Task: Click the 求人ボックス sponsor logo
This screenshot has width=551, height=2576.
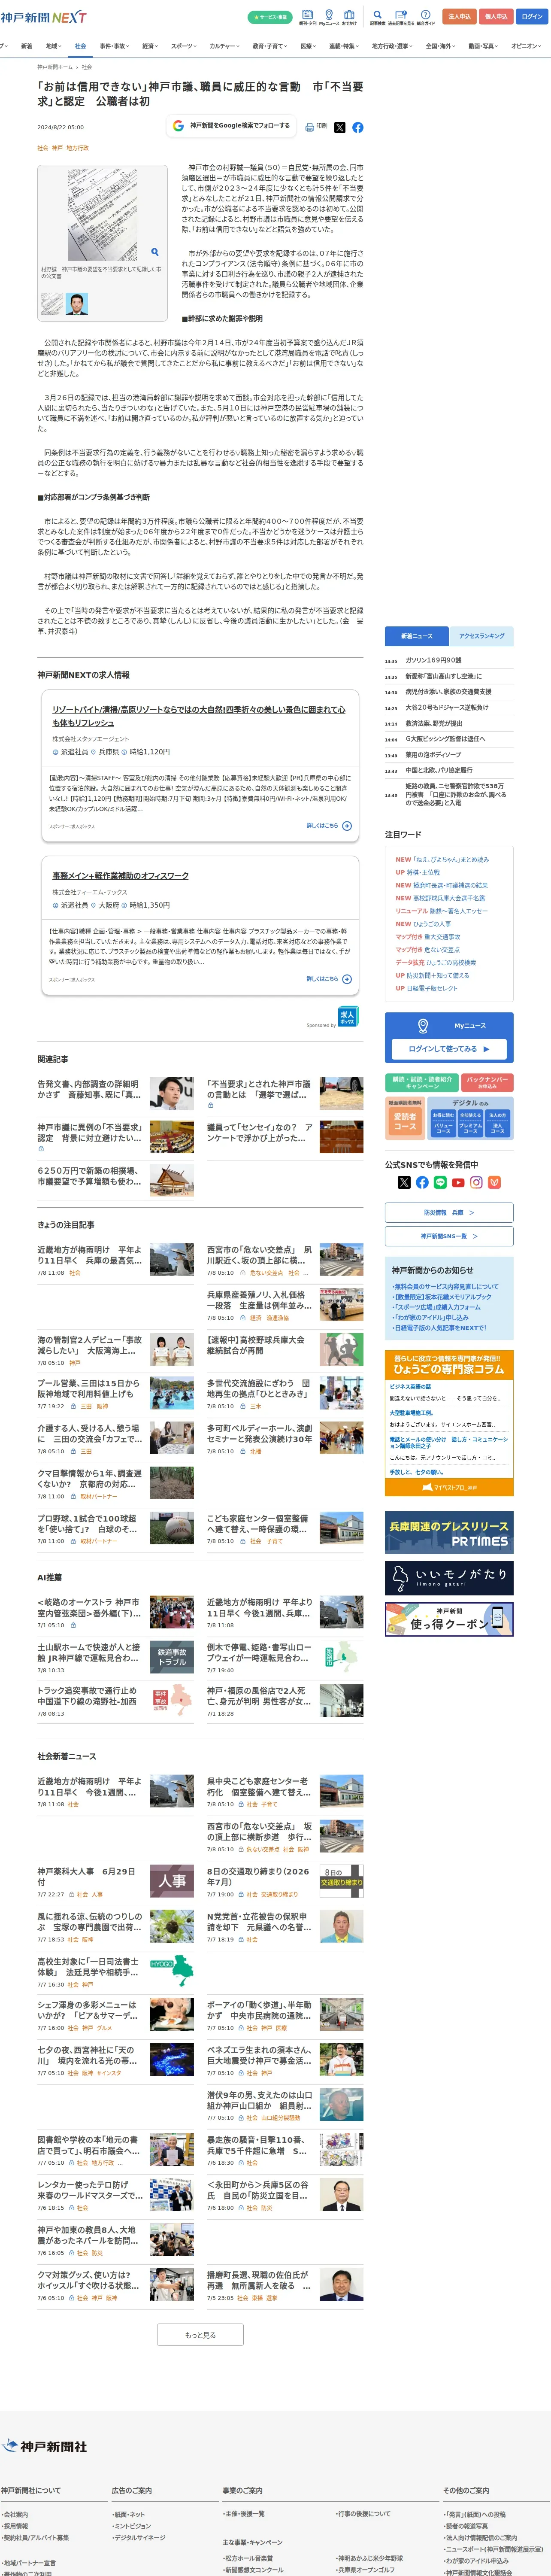Action: [348, 1015]
